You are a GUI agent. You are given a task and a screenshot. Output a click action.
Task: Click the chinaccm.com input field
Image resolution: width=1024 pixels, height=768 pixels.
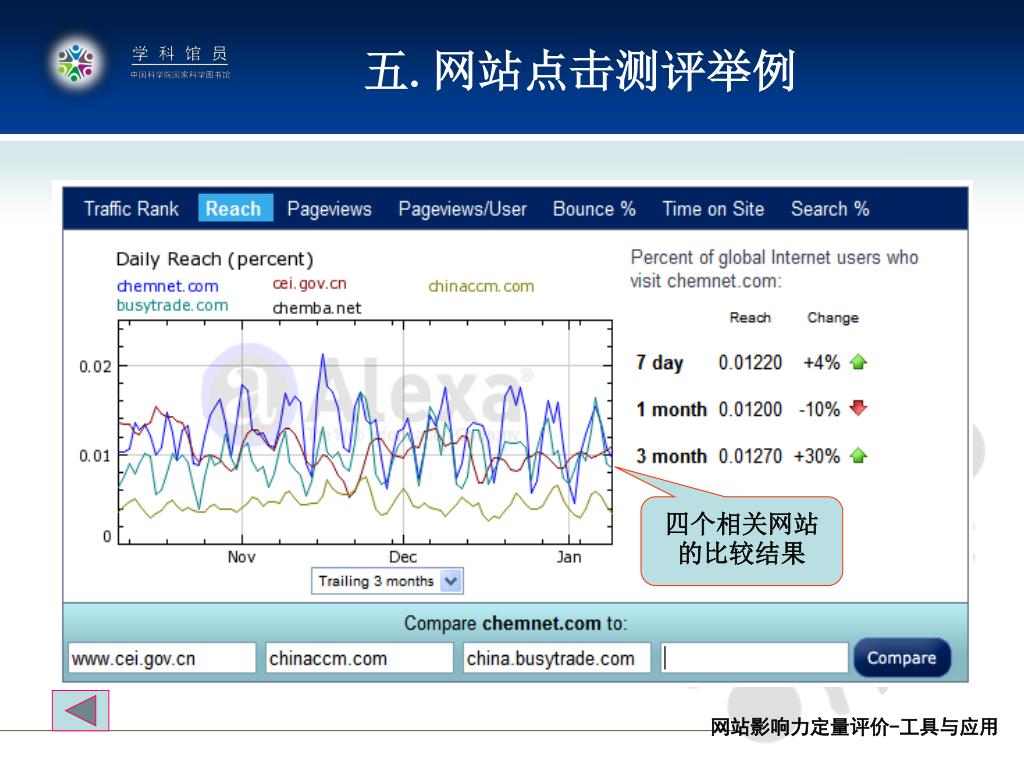359,658
